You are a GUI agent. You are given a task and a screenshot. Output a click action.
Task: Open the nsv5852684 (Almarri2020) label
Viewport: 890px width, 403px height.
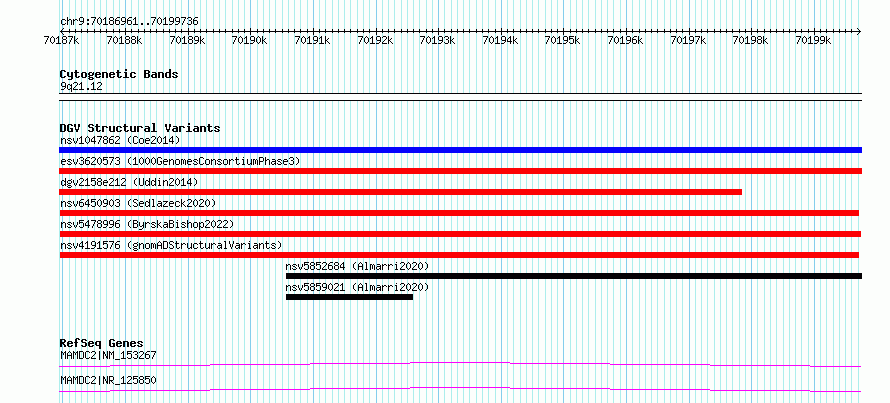click(x=358, y=266)
